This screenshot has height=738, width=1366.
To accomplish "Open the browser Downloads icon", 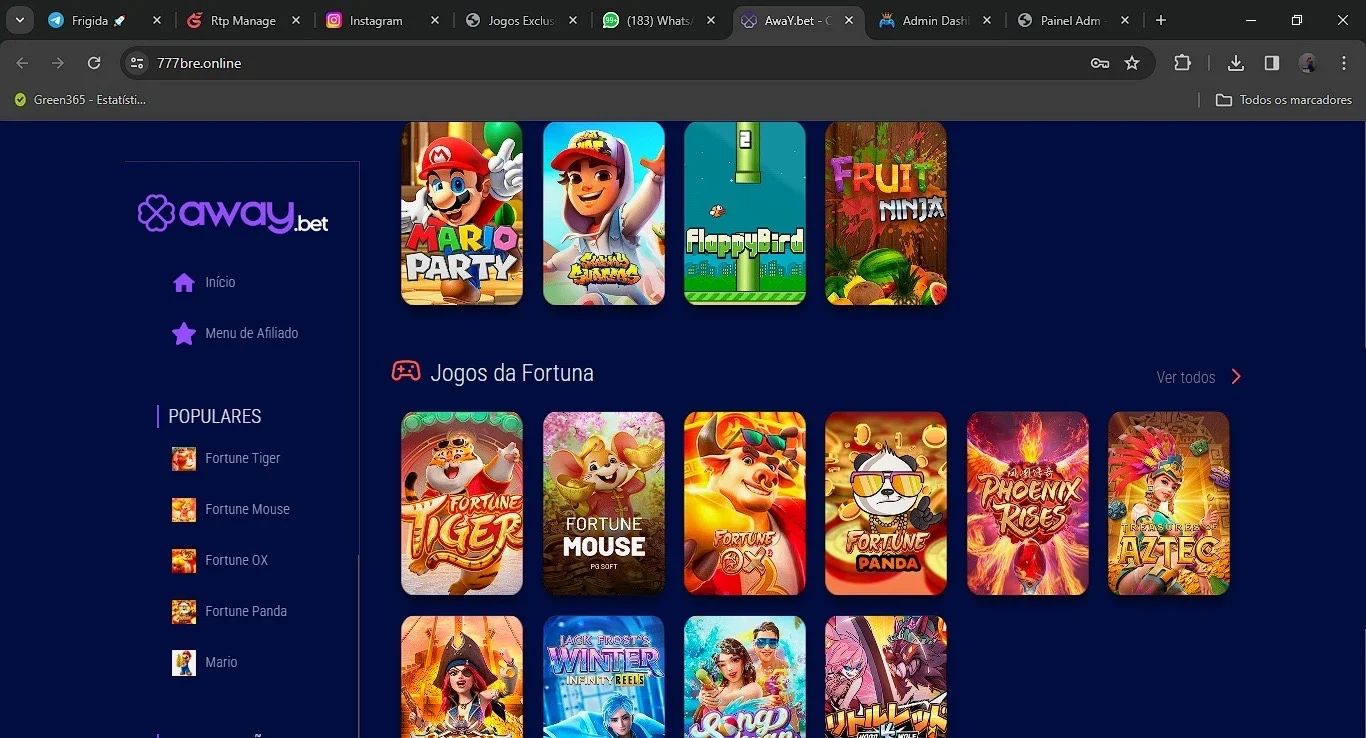I will pyautogui.click(x=1236, y=63).
